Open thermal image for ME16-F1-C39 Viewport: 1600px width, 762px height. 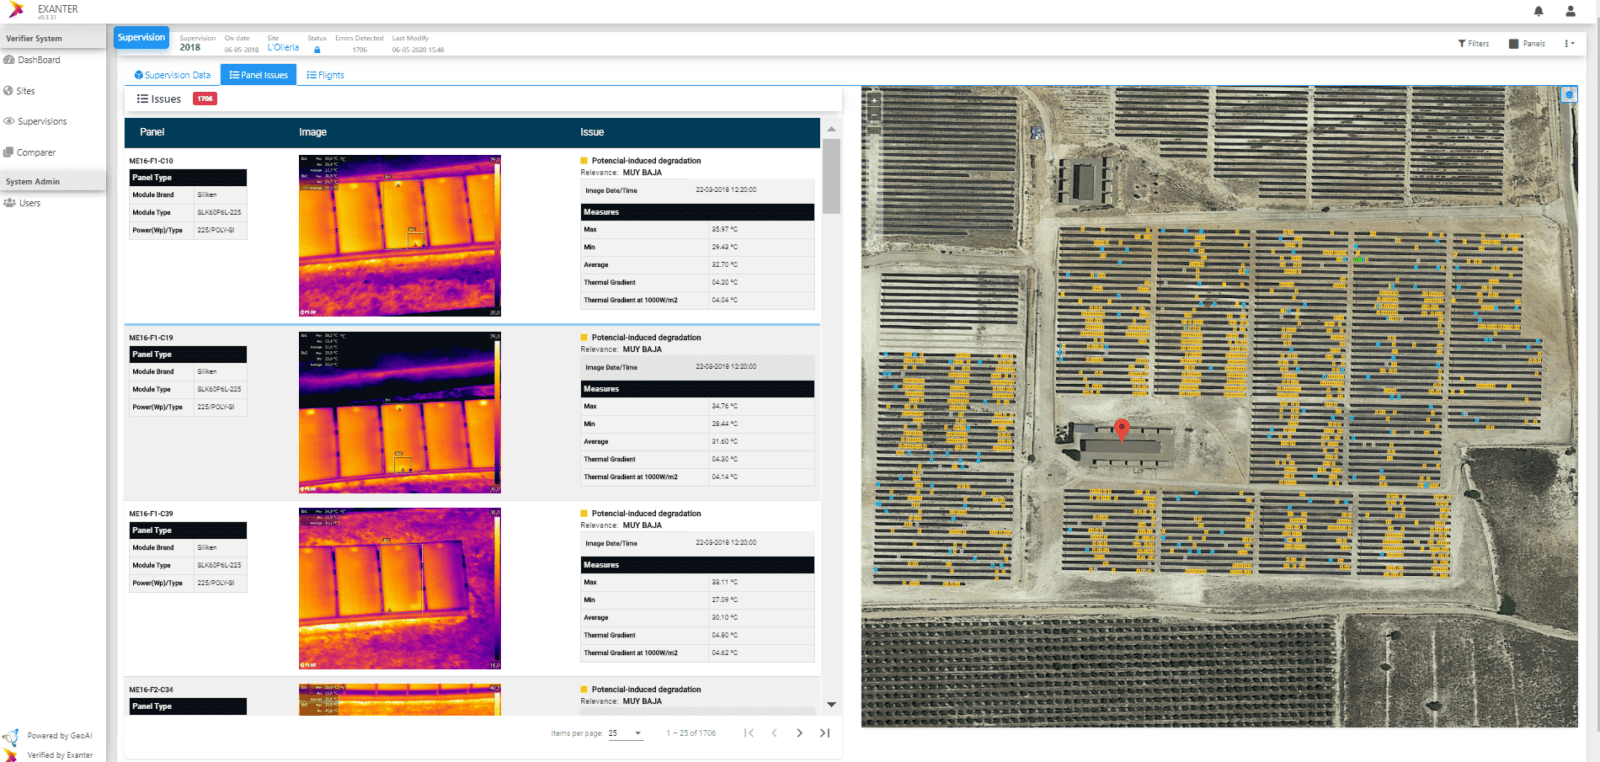coord(400,589)
